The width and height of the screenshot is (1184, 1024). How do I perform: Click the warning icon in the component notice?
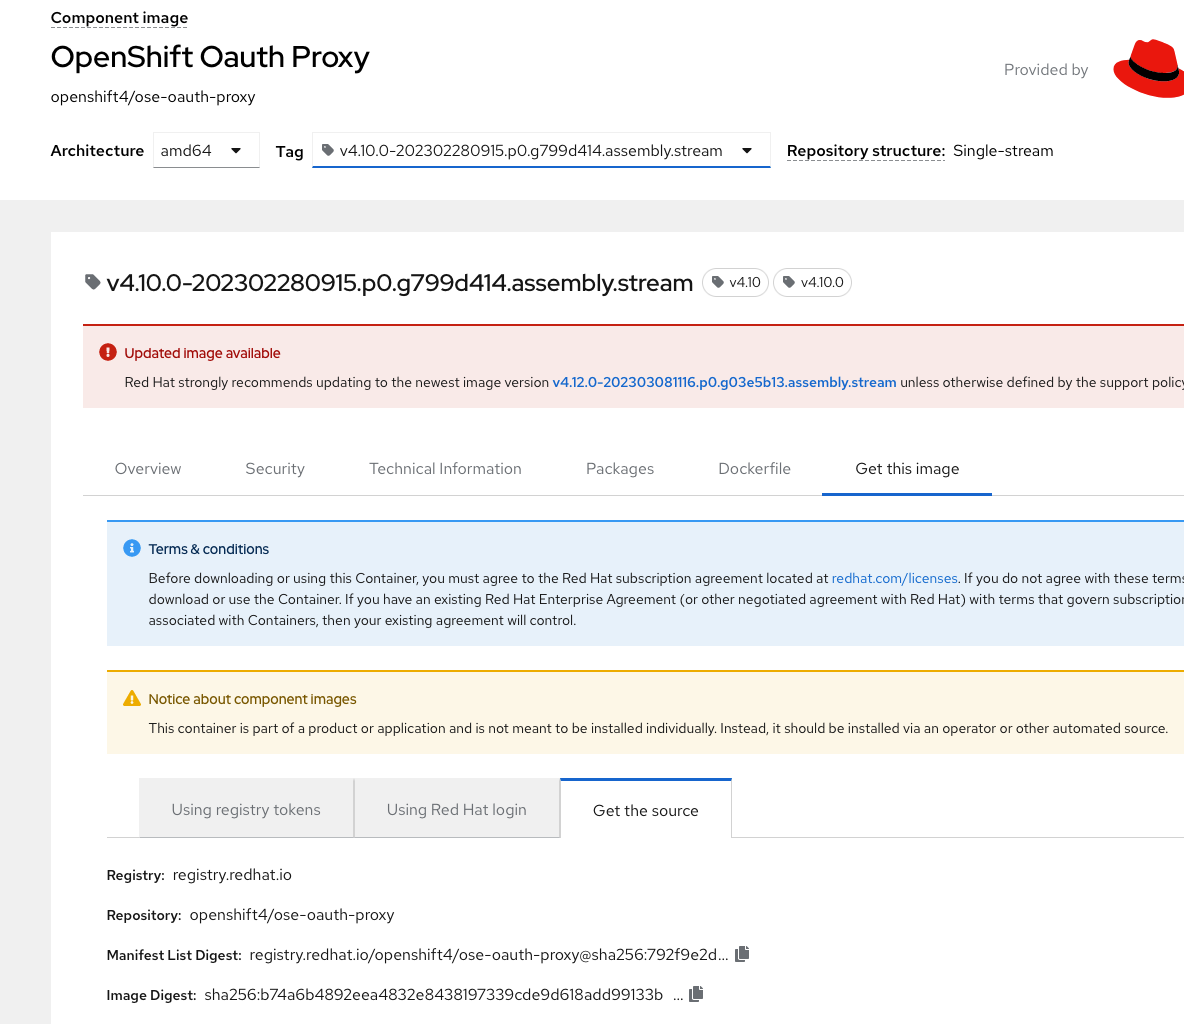[131, 697]
